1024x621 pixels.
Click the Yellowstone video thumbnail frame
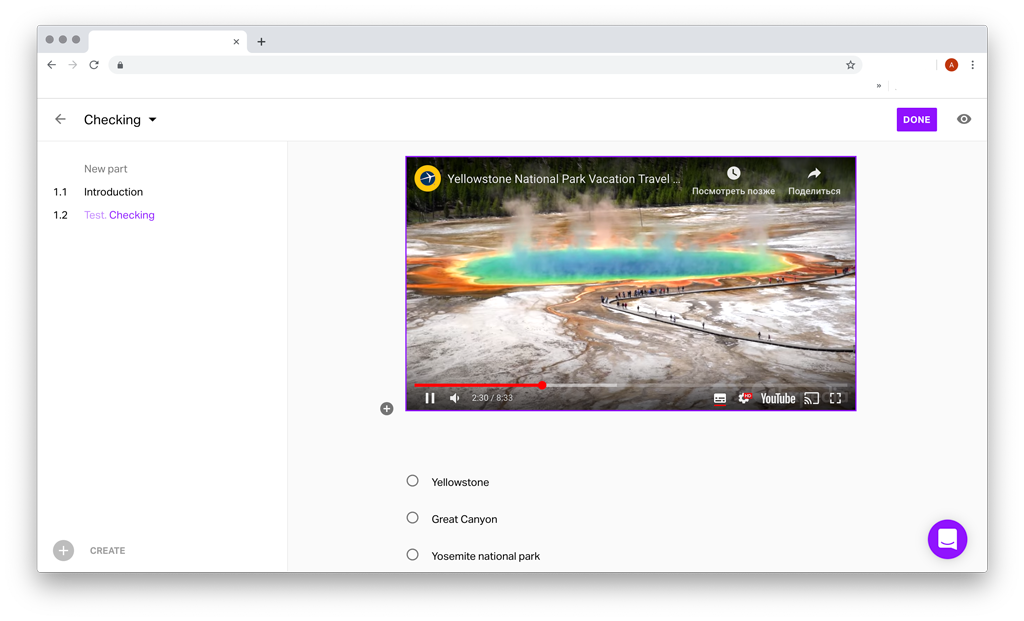click(631, 283)
